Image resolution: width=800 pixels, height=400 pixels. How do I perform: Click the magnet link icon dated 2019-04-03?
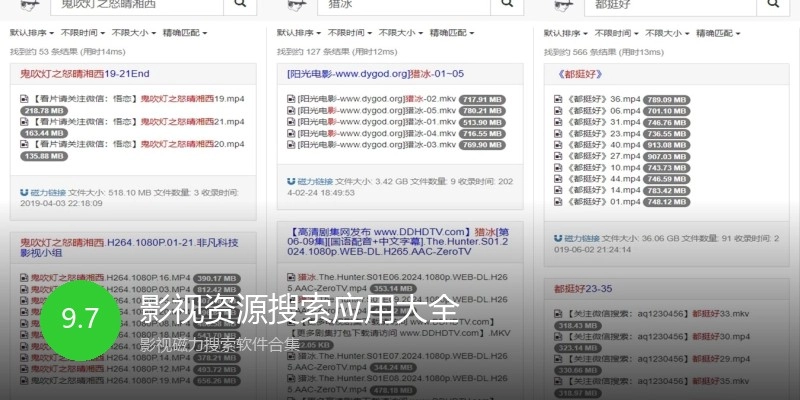(x=24, y=192)
